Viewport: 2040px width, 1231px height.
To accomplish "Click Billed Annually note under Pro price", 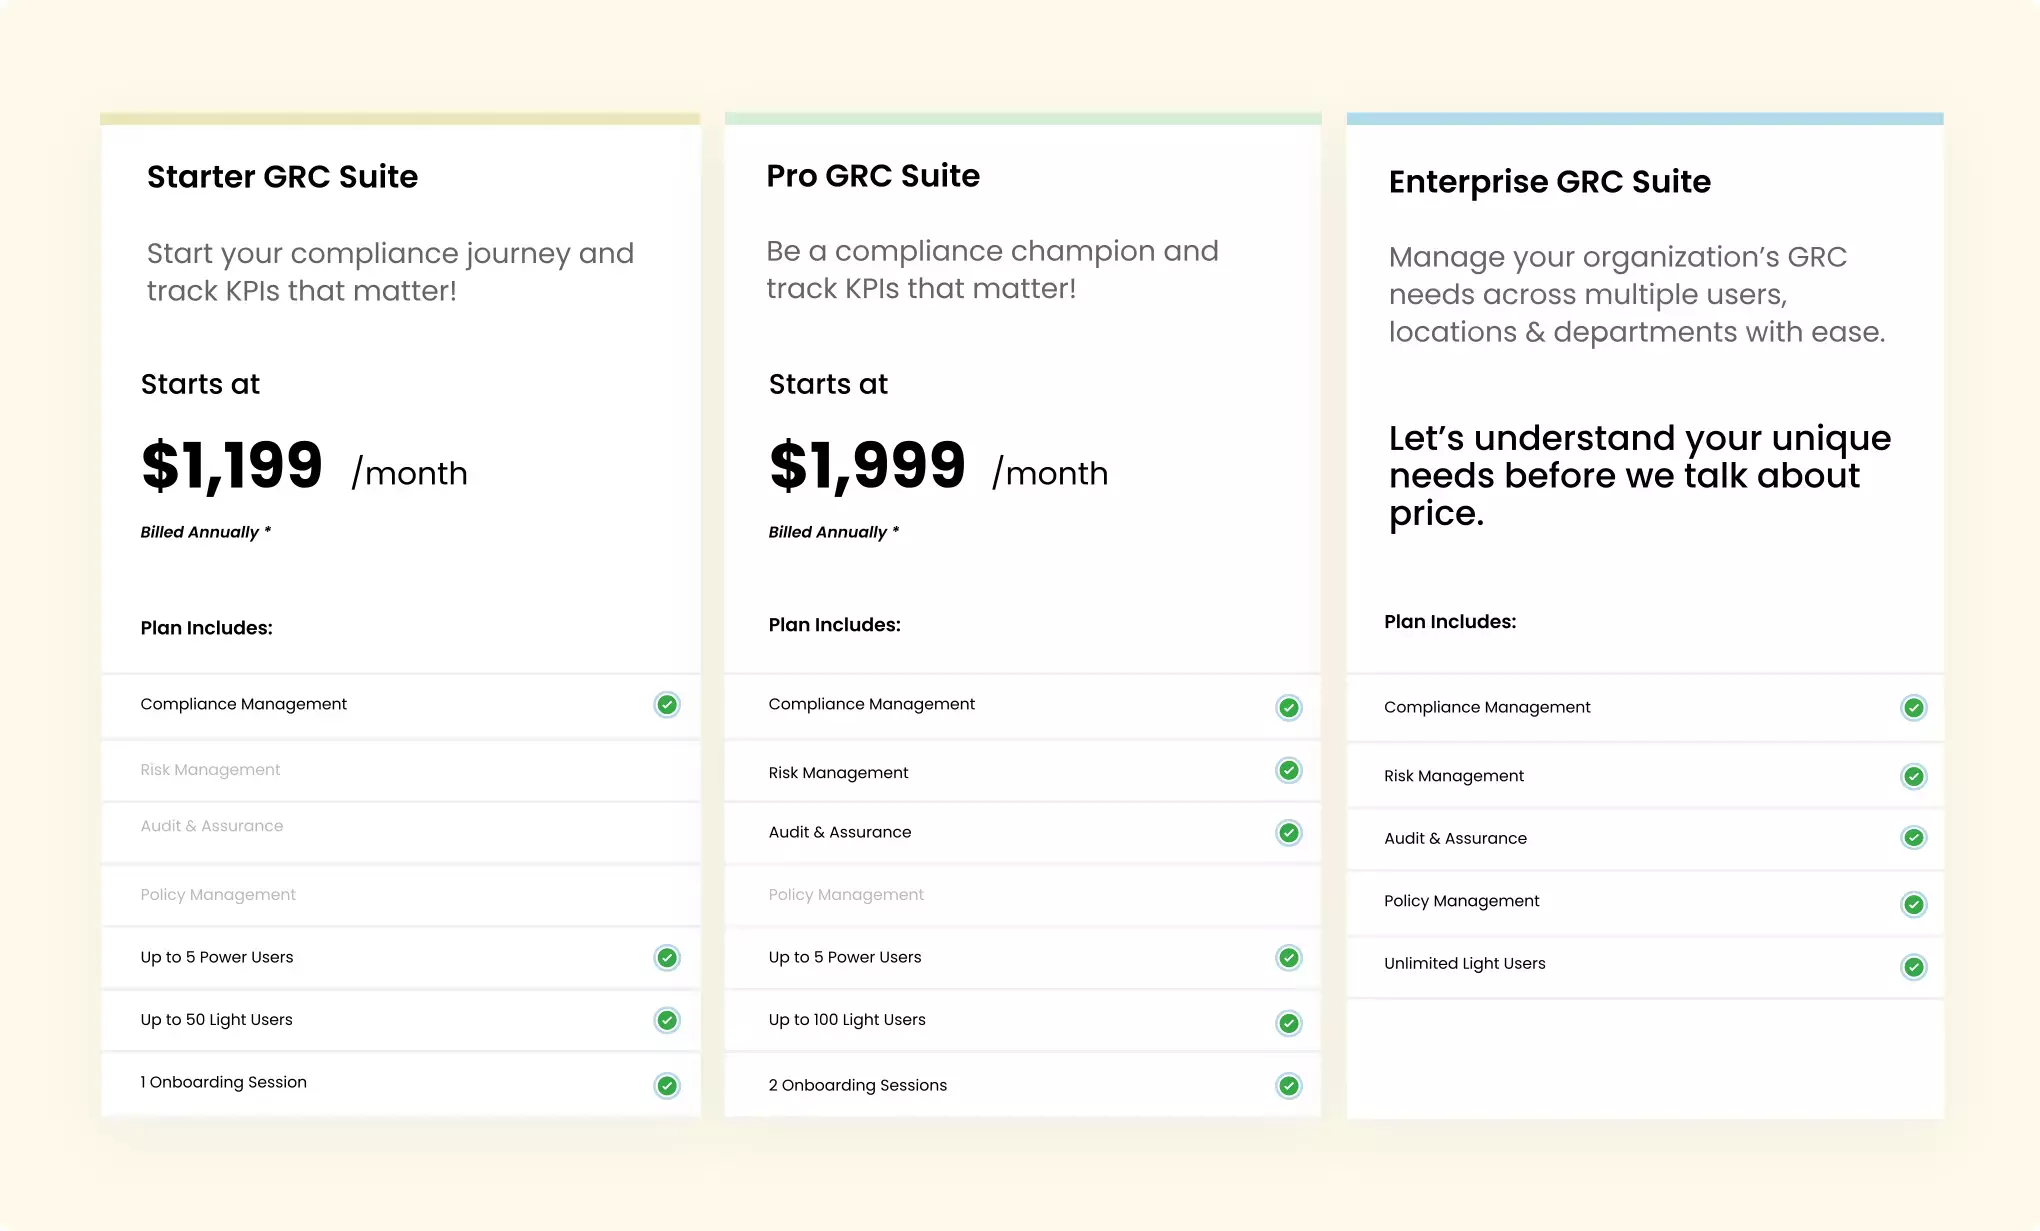I will click(x=833, y=532).
